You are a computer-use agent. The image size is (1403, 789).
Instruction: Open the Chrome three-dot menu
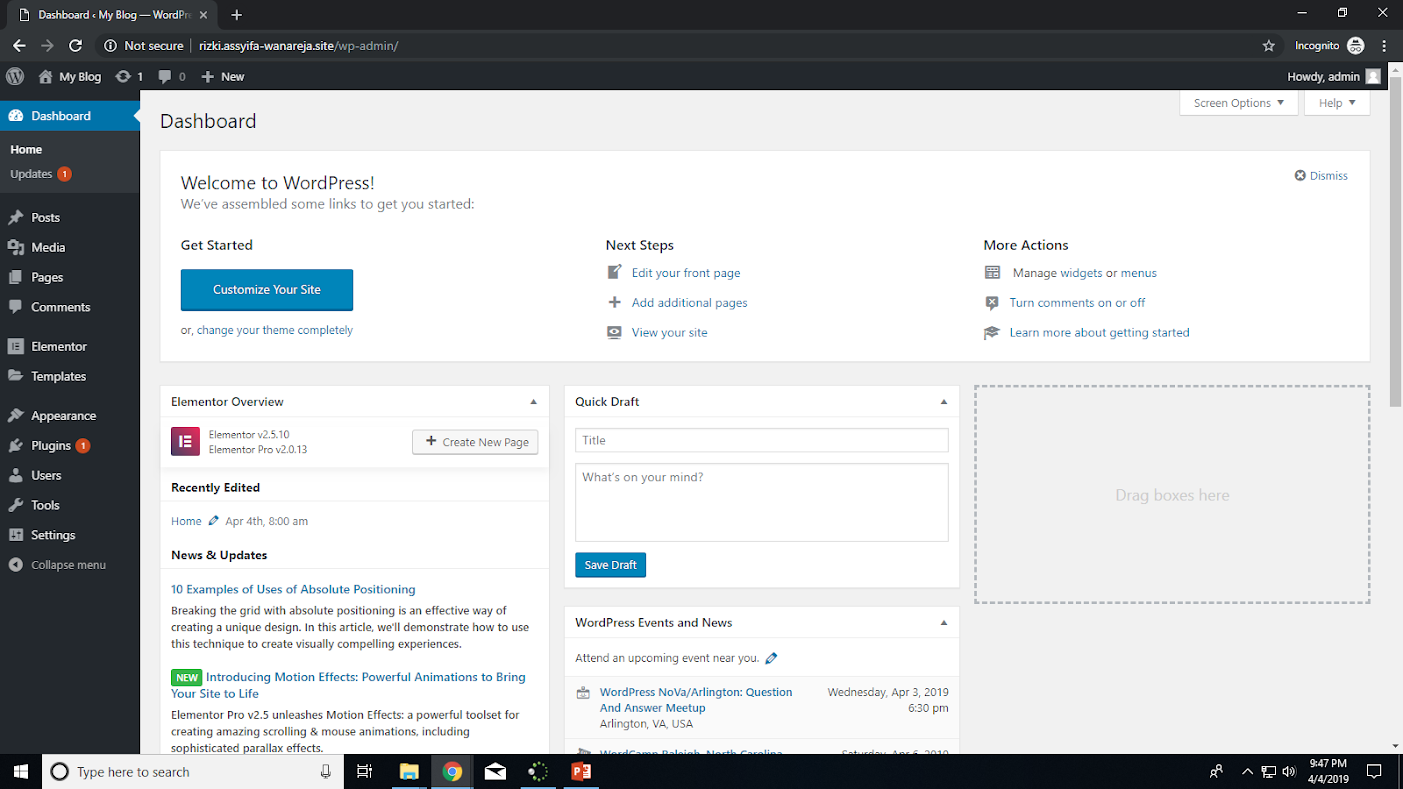(1385, 46)
